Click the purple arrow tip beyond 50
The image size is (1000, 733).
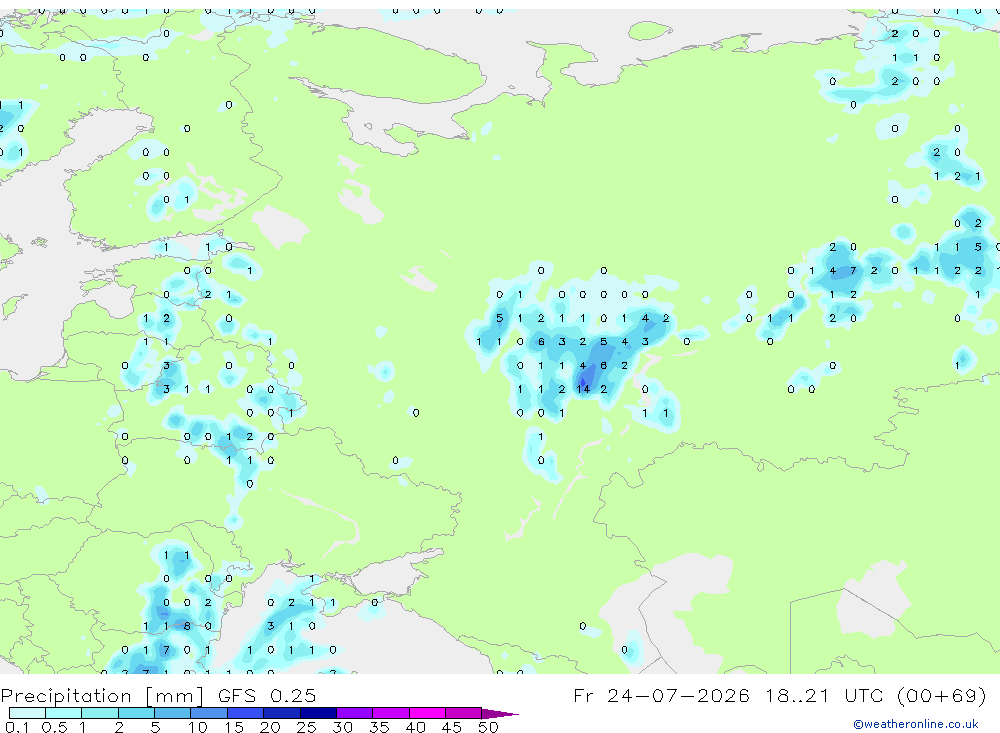click(501, 713)
